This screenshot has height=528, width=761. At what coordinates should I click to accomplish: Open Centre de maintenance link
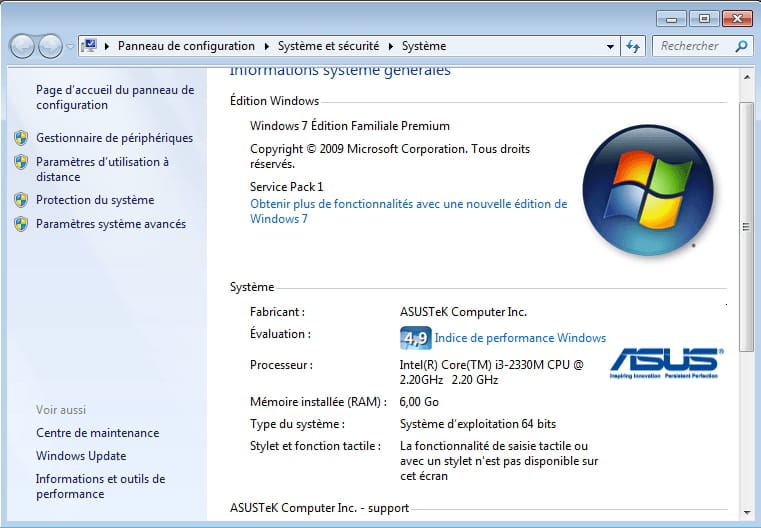pos(98,432)
